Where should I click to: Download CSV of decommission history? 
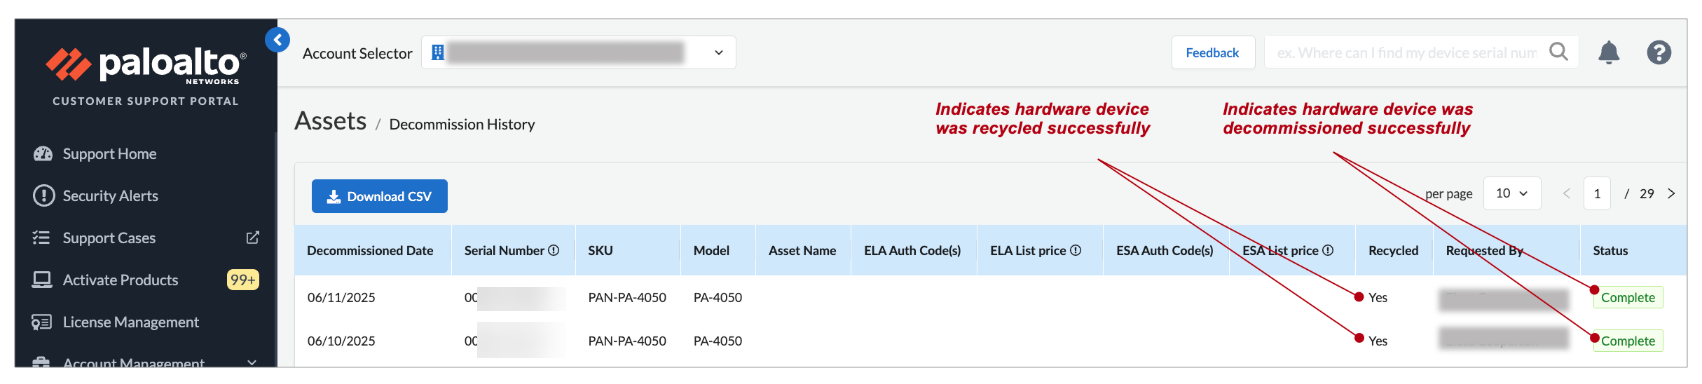tap(379, 196)
